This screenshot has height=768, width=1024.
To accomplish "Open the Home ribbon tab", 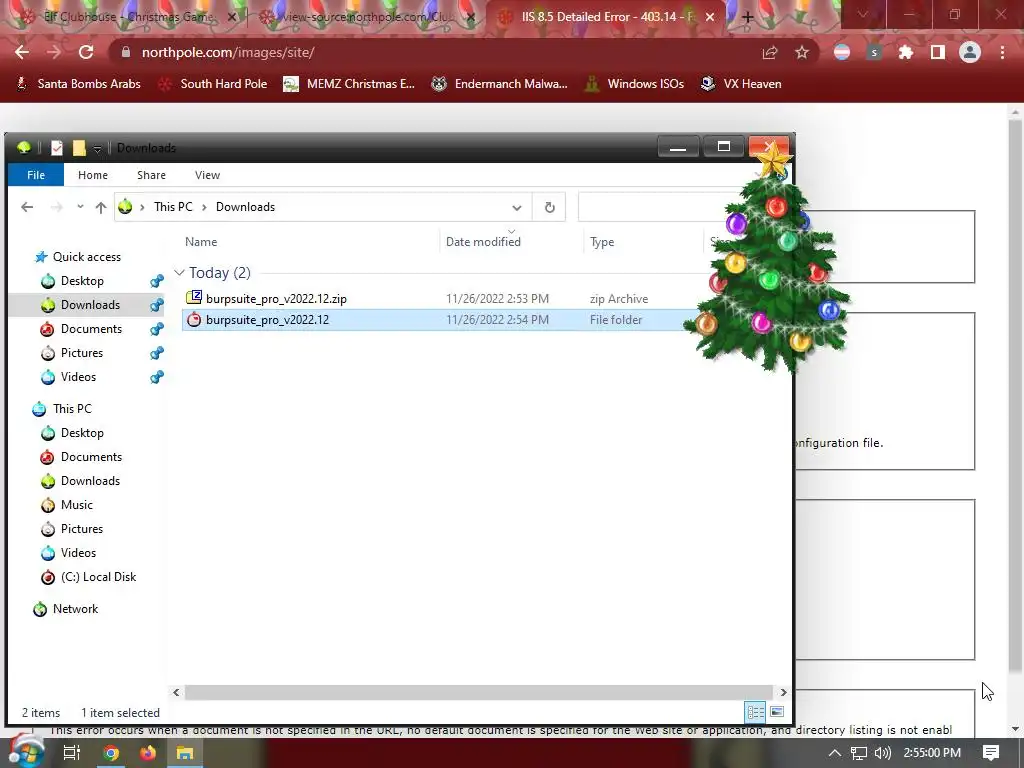I will [x=93, y=175].
